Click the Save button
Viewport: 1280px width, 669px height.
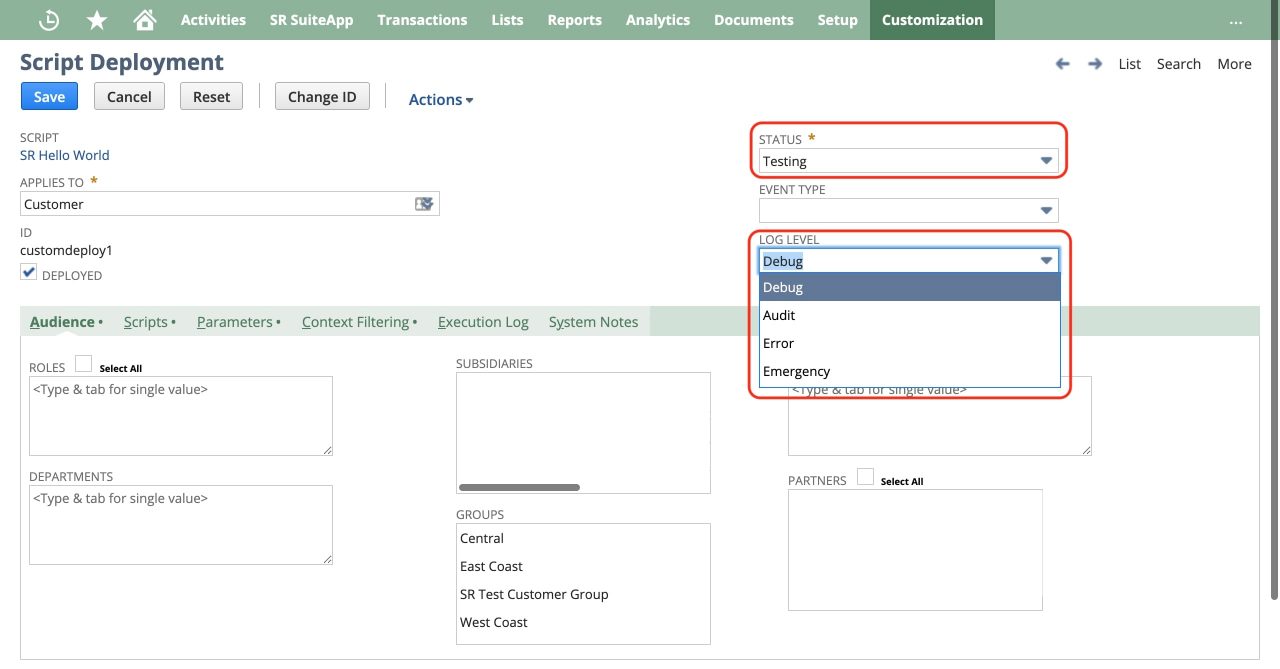point(49,97)
